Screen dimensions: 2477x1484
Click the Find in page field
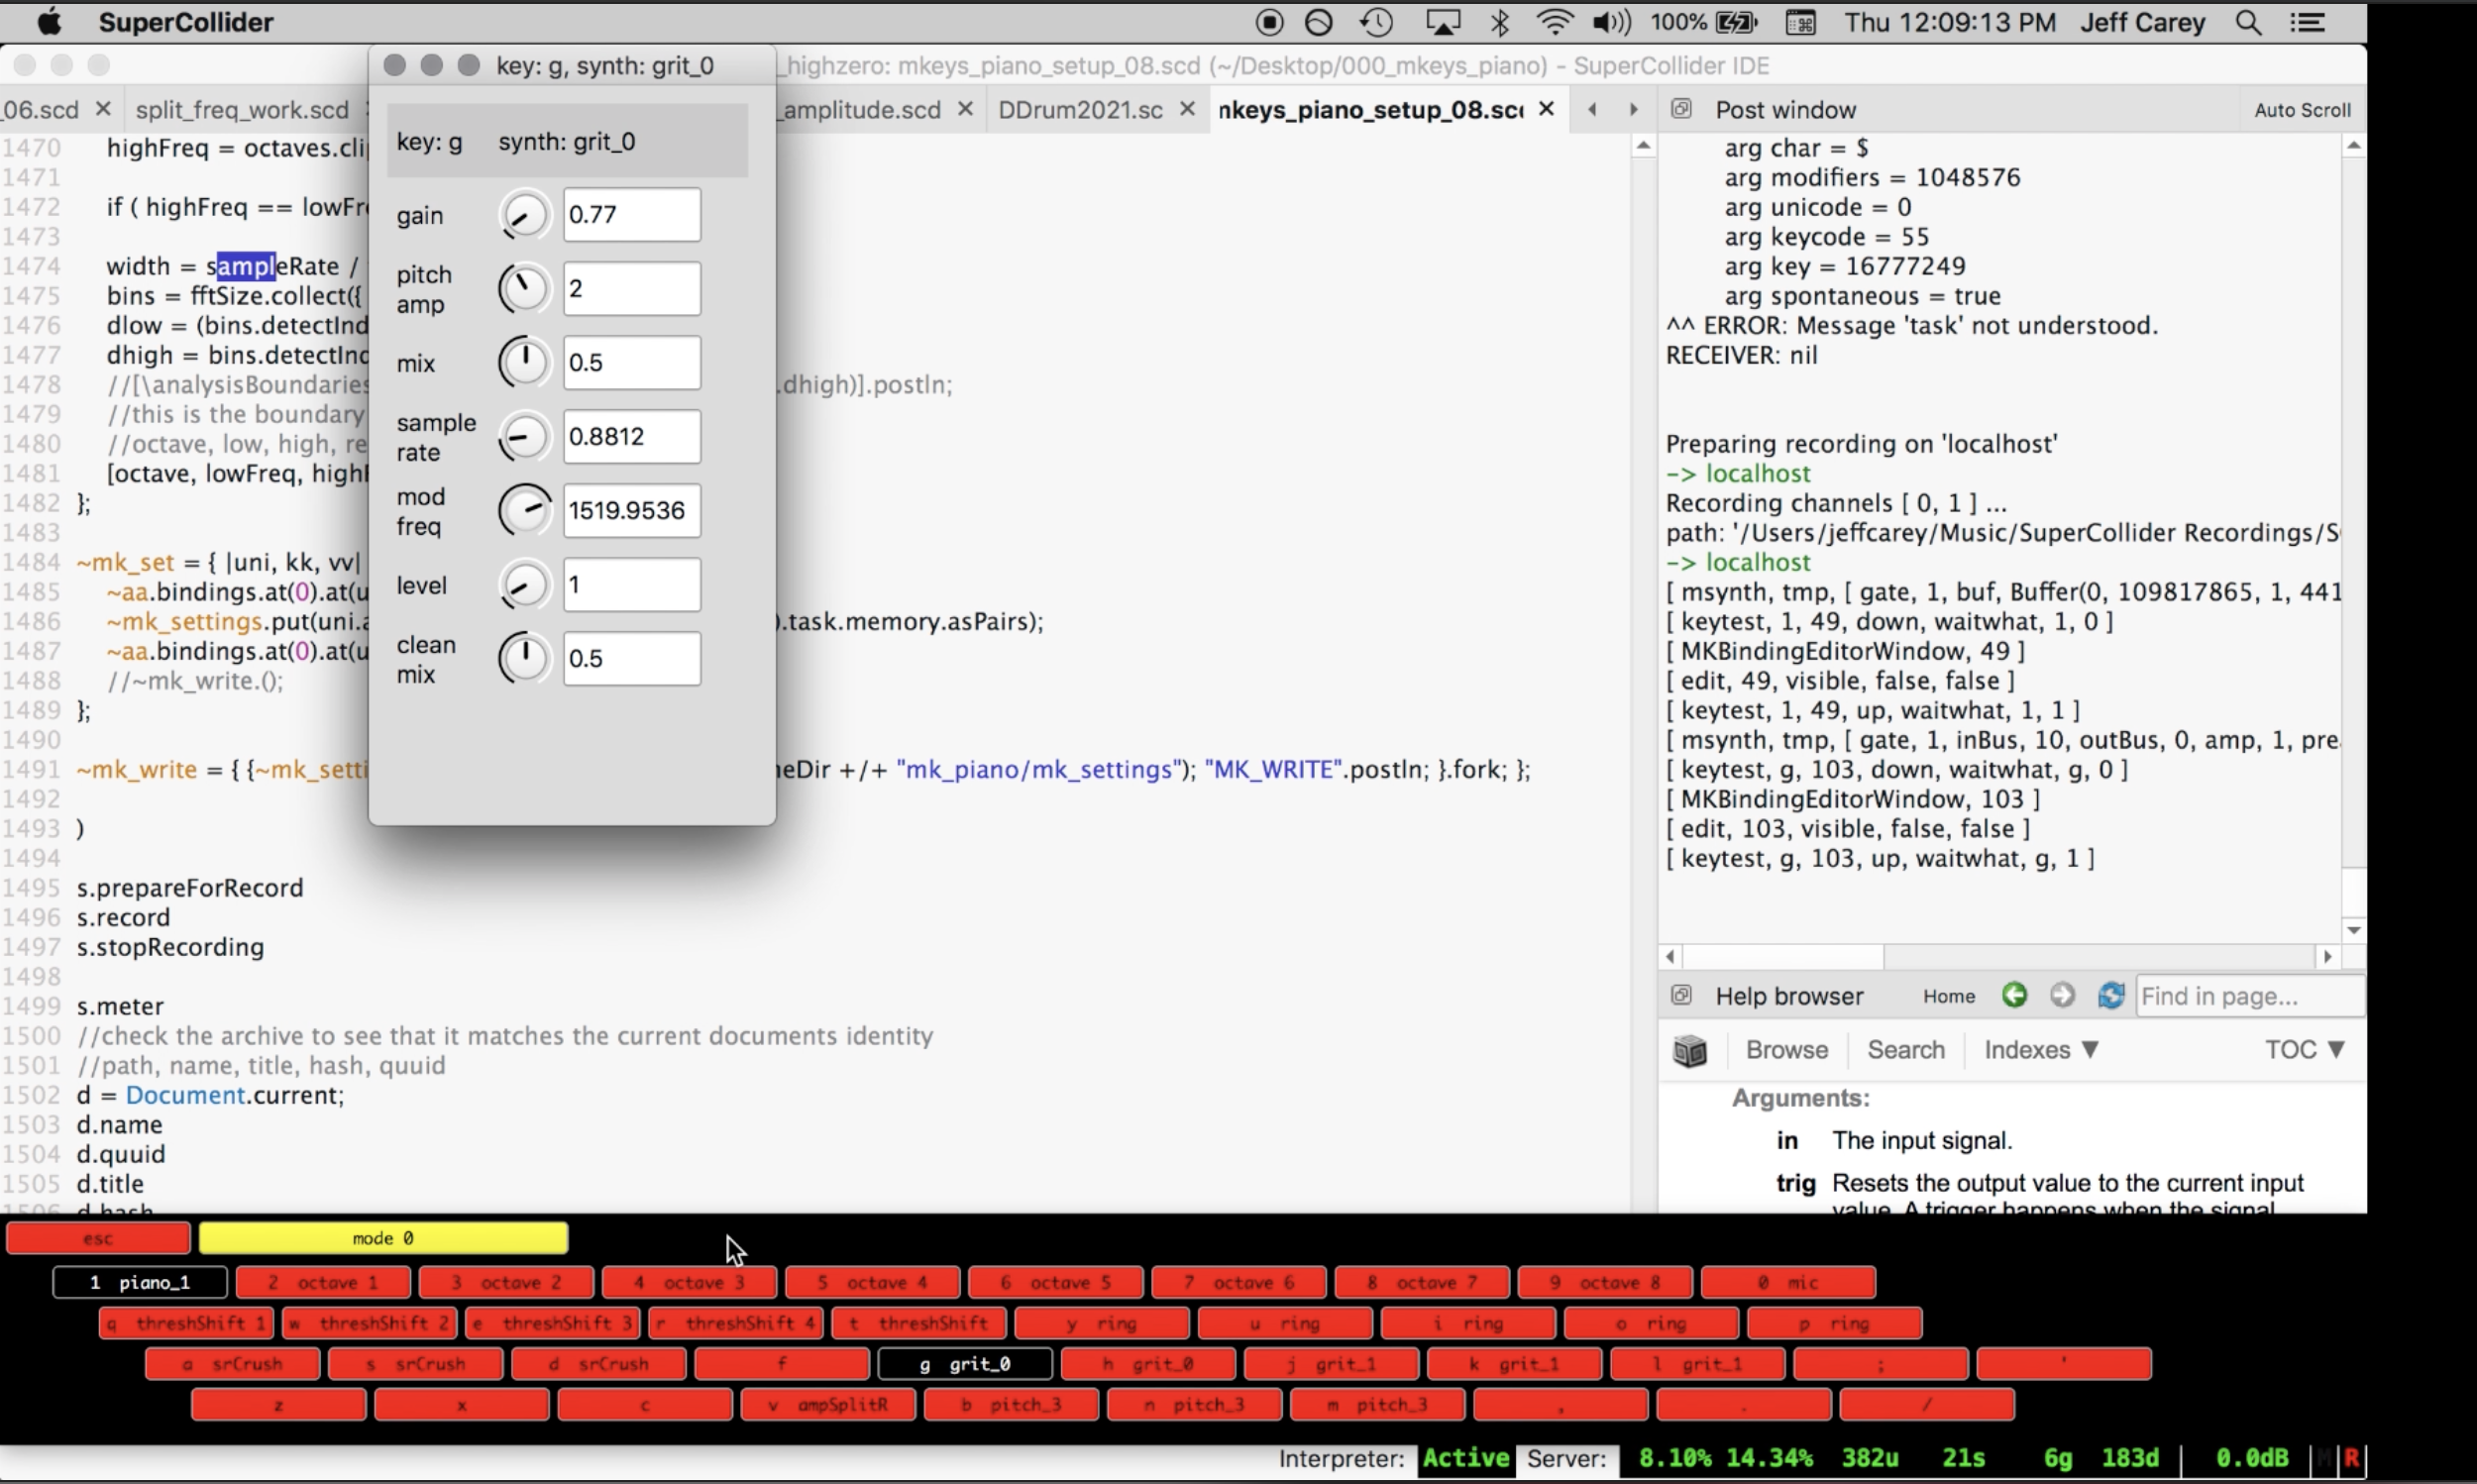[2250, 996]
